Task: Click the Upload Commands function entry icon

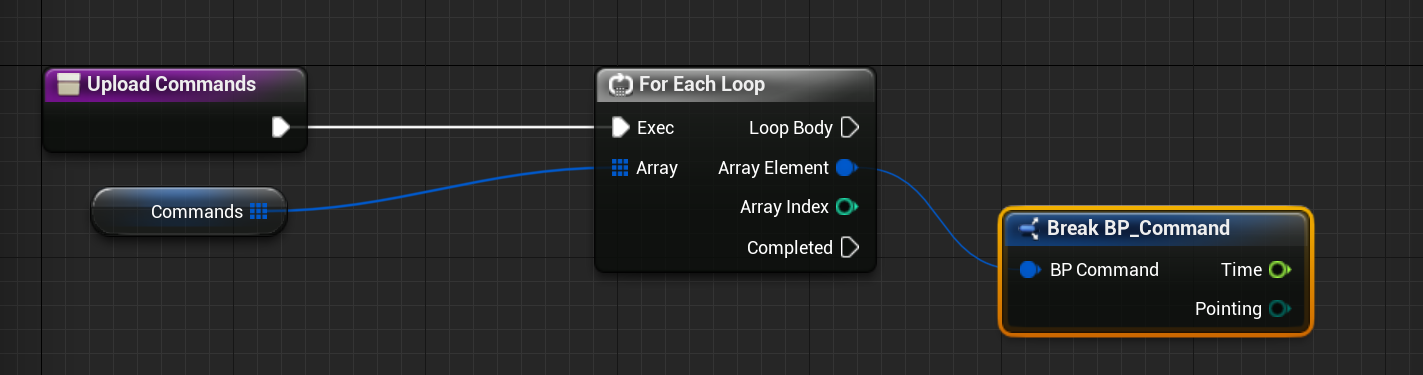Action: pyautogui.click(x=68, y=85)
